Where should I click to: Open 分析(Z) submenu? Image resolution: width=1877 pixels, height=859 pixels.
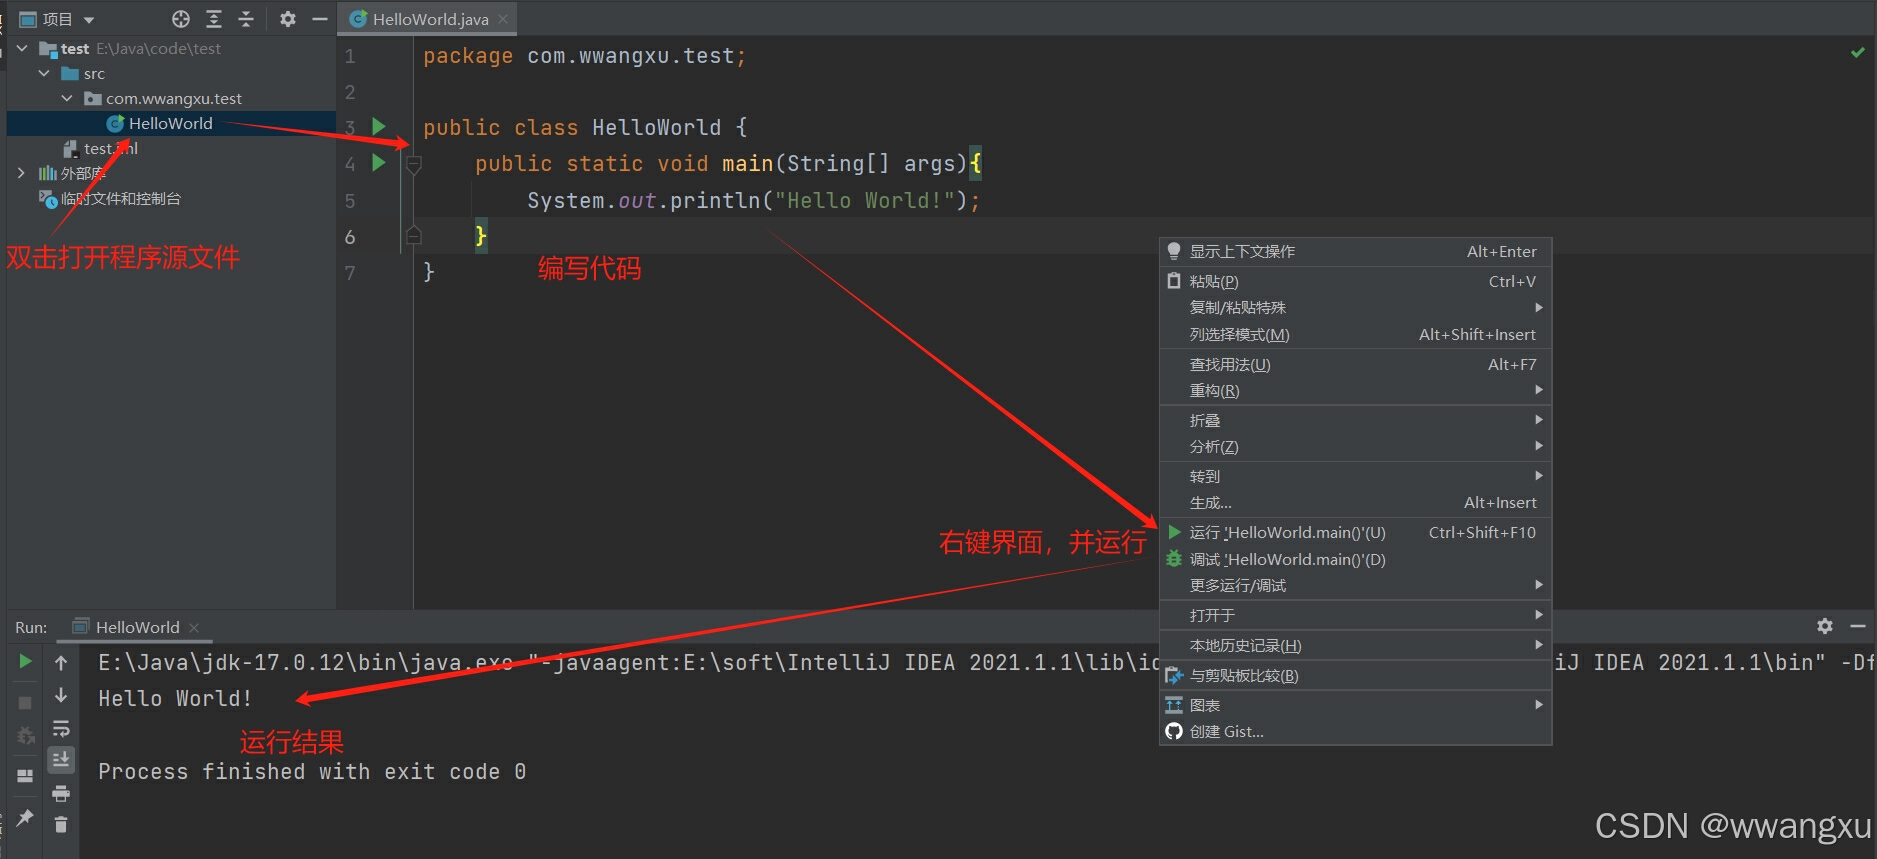[x=1355, y=446]
